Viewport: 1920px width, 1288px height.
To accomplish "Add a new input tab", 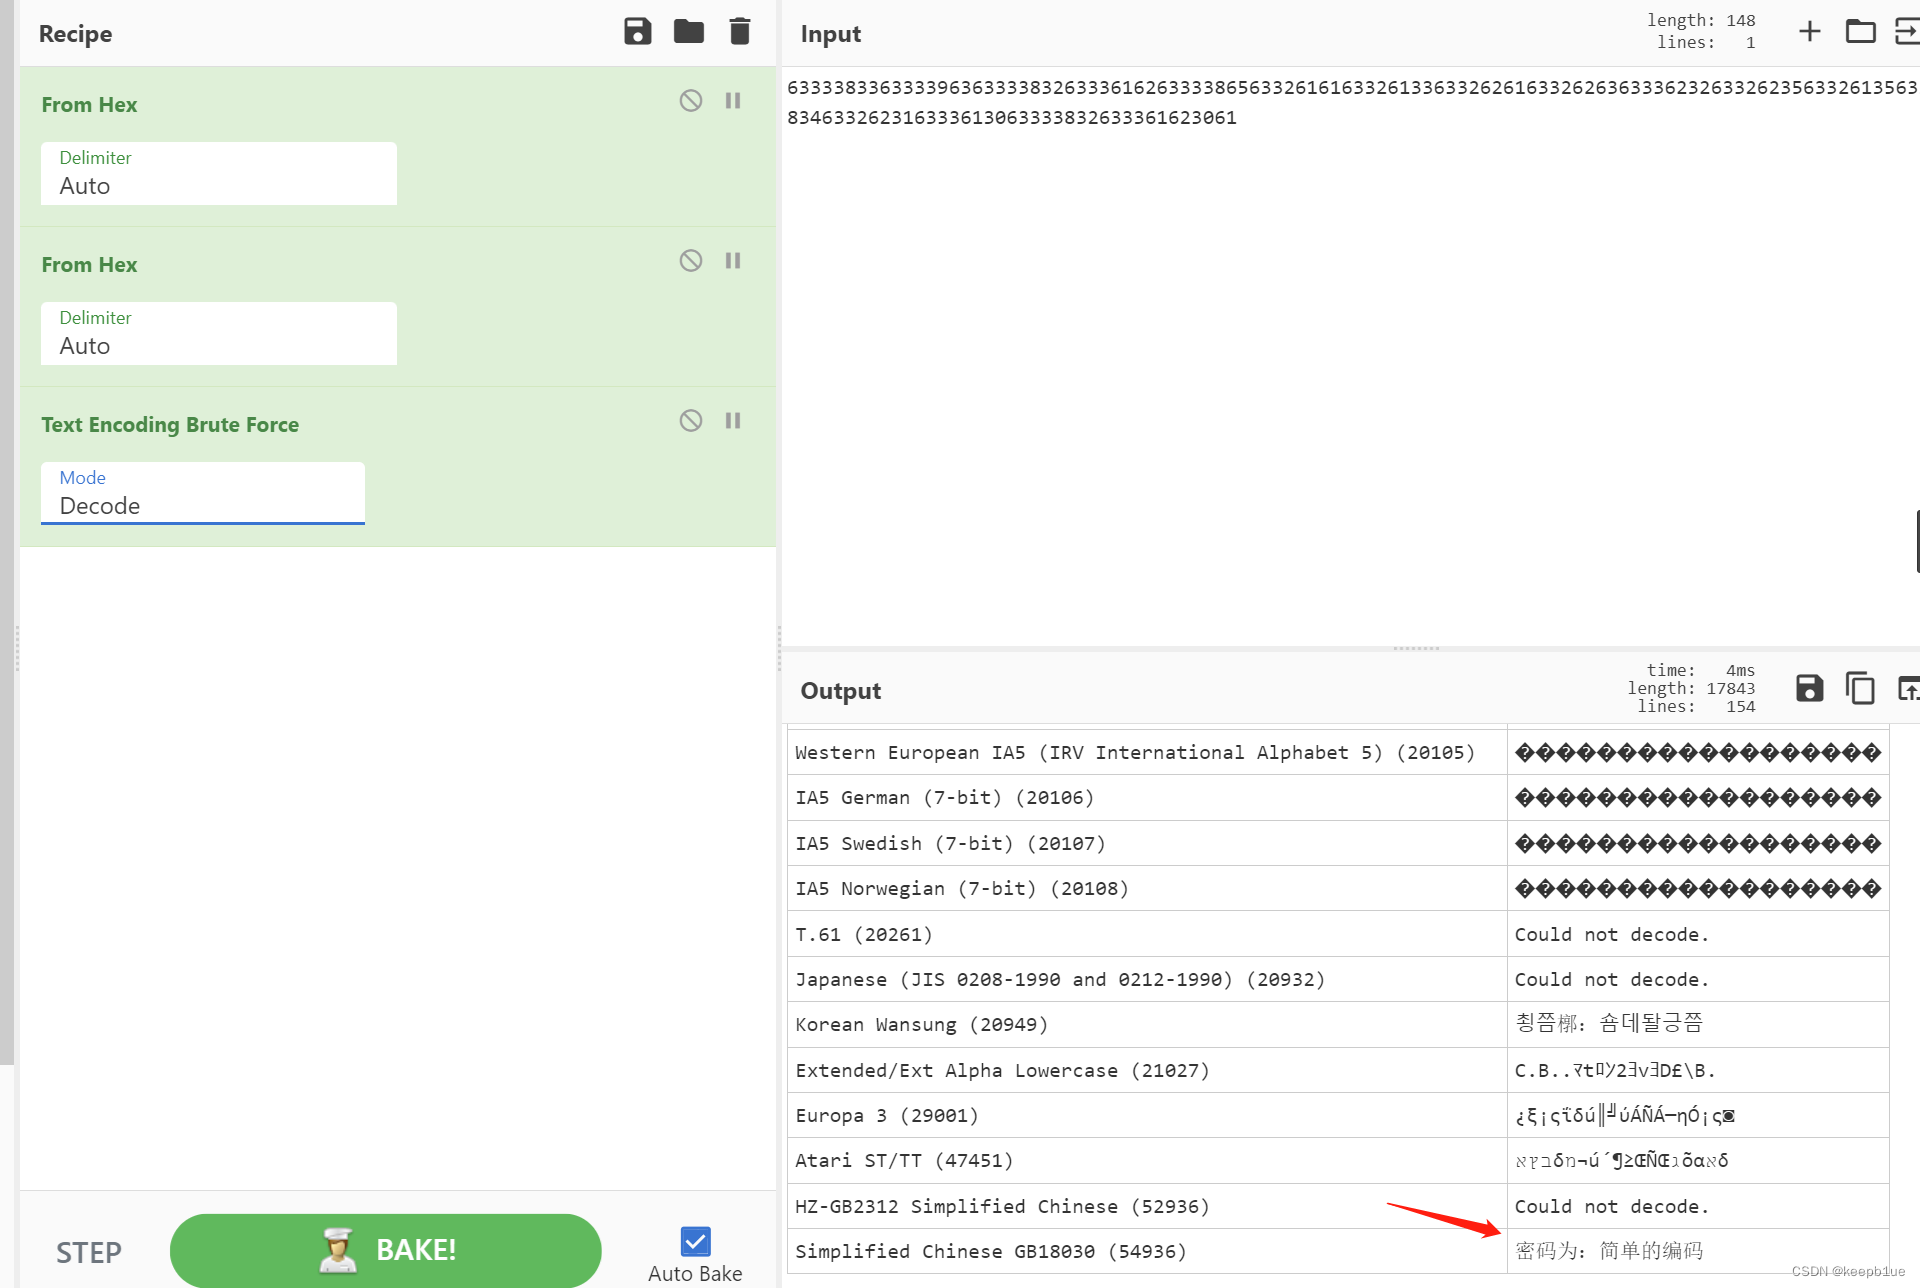I will coord(1810,32).
